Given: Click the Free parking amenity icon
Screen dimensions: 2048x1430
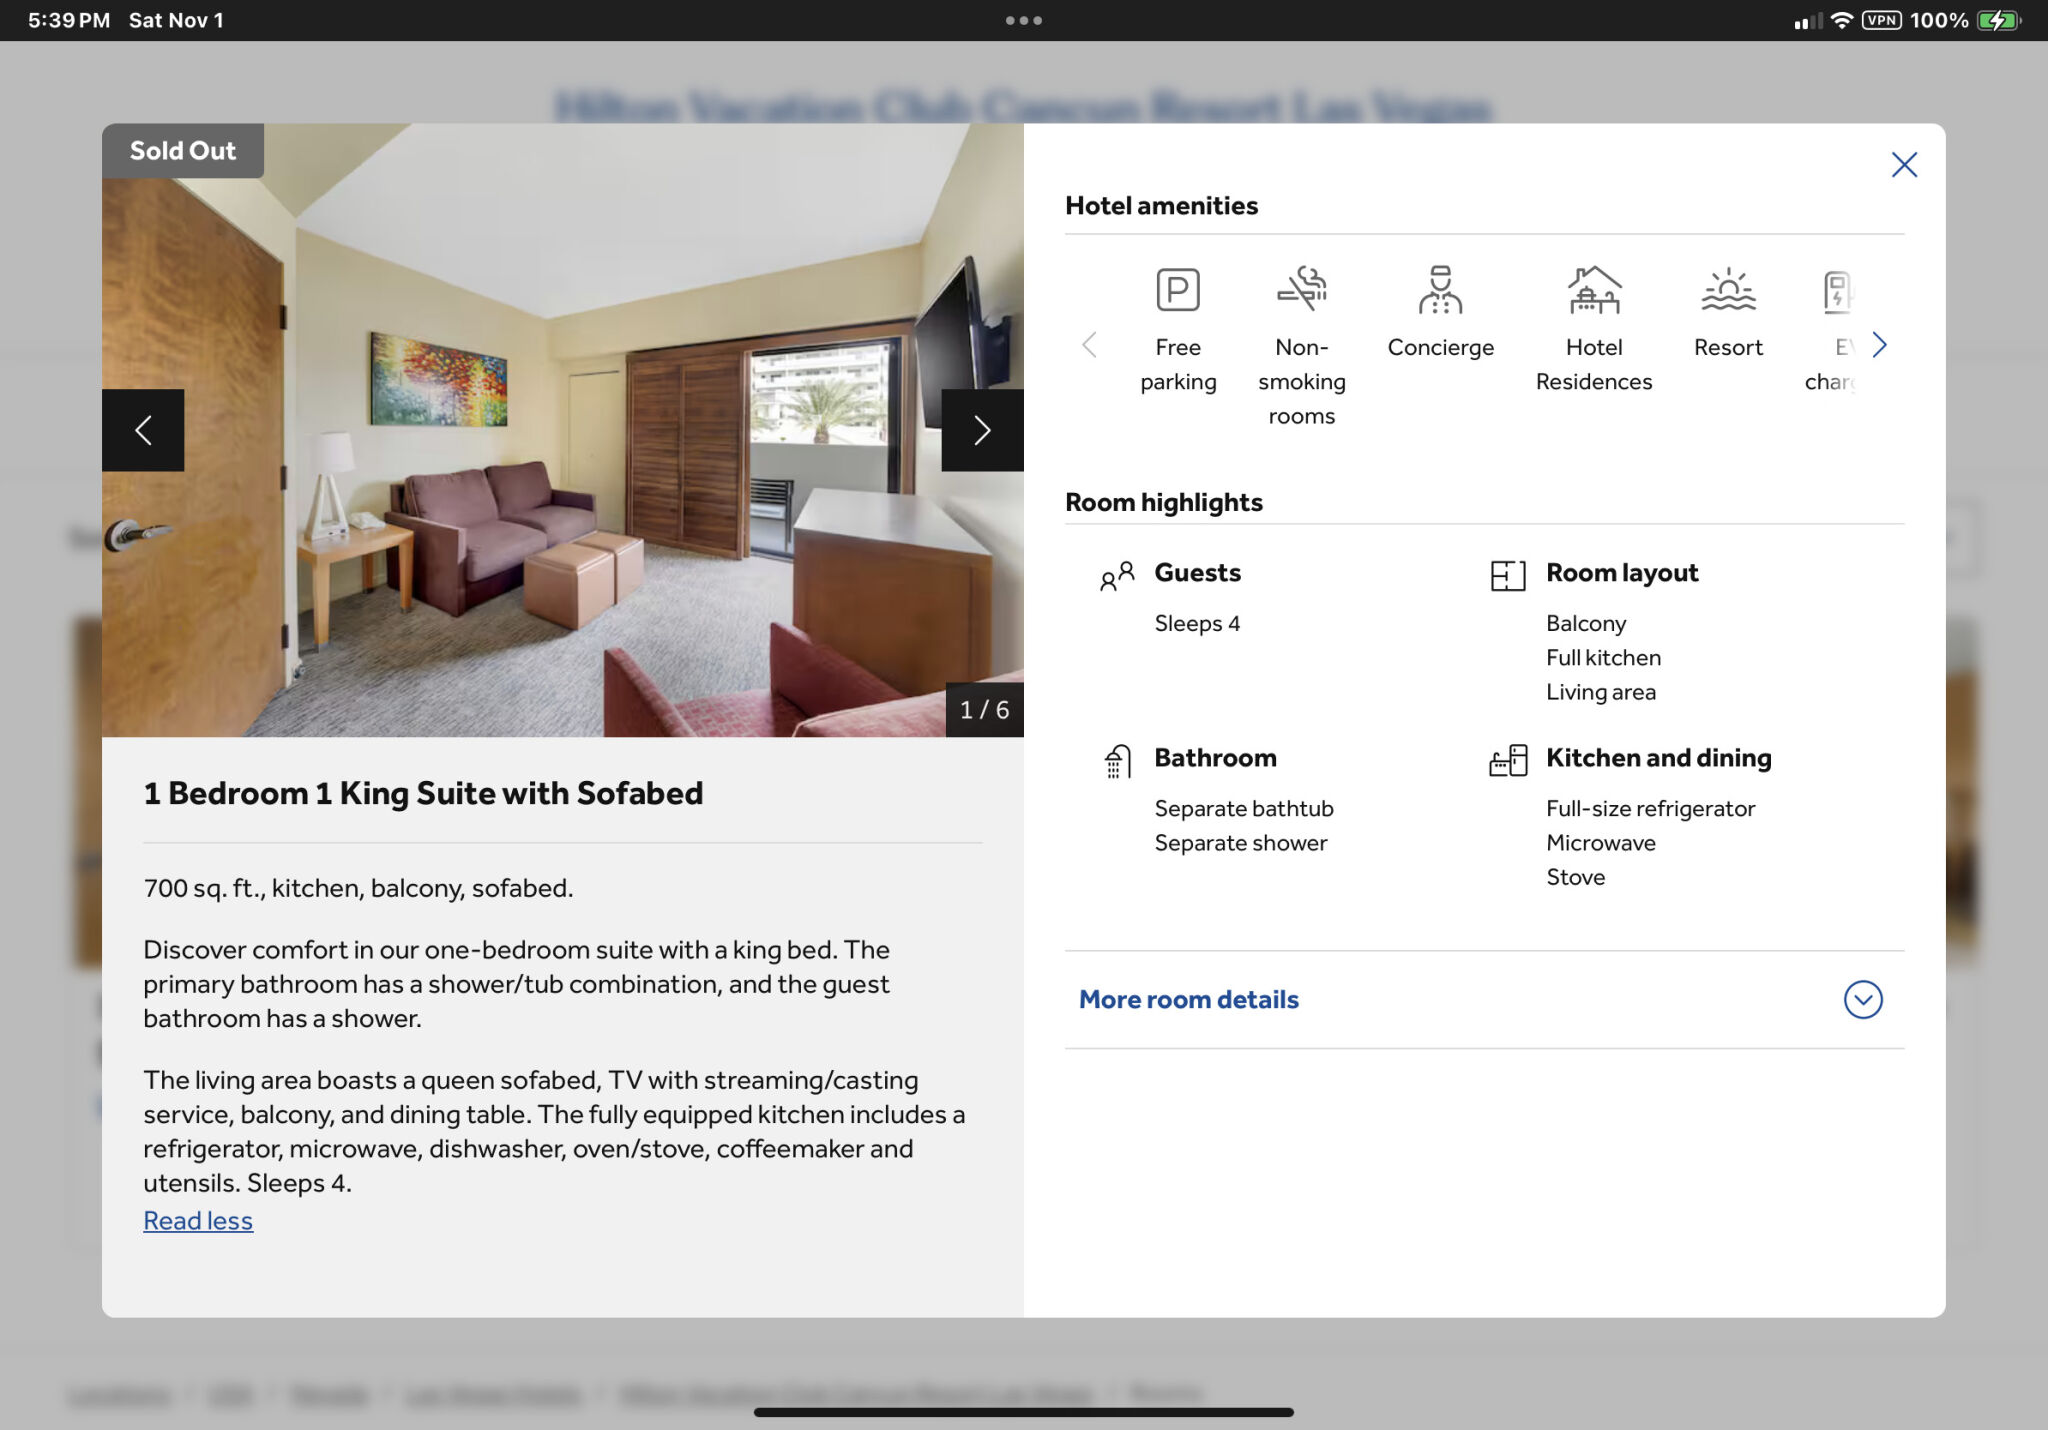Looking at the screenshot, I should point(1177,290).
